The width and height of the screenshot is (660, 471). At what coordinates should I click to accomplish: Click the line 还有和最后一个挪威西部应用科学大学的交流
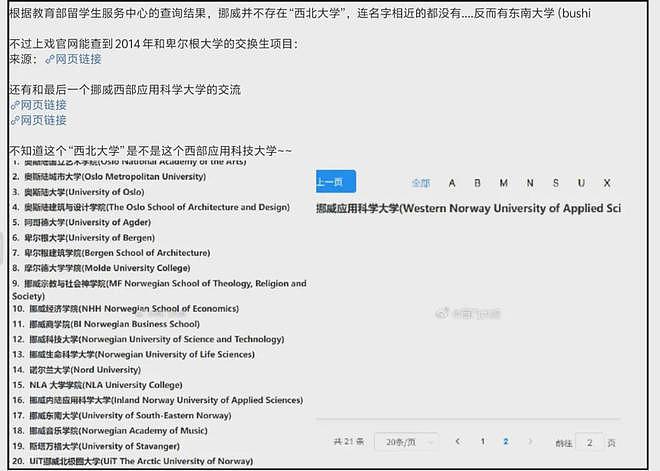125,90
